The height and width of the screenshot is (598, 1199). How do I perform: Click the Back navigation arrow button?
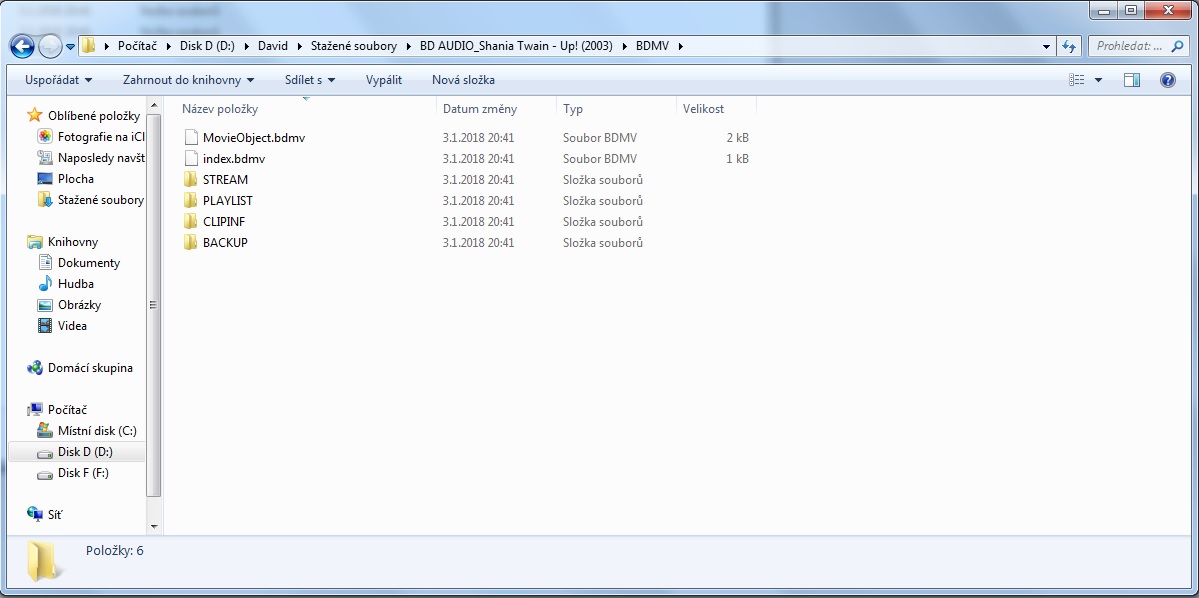coord(22,46)
